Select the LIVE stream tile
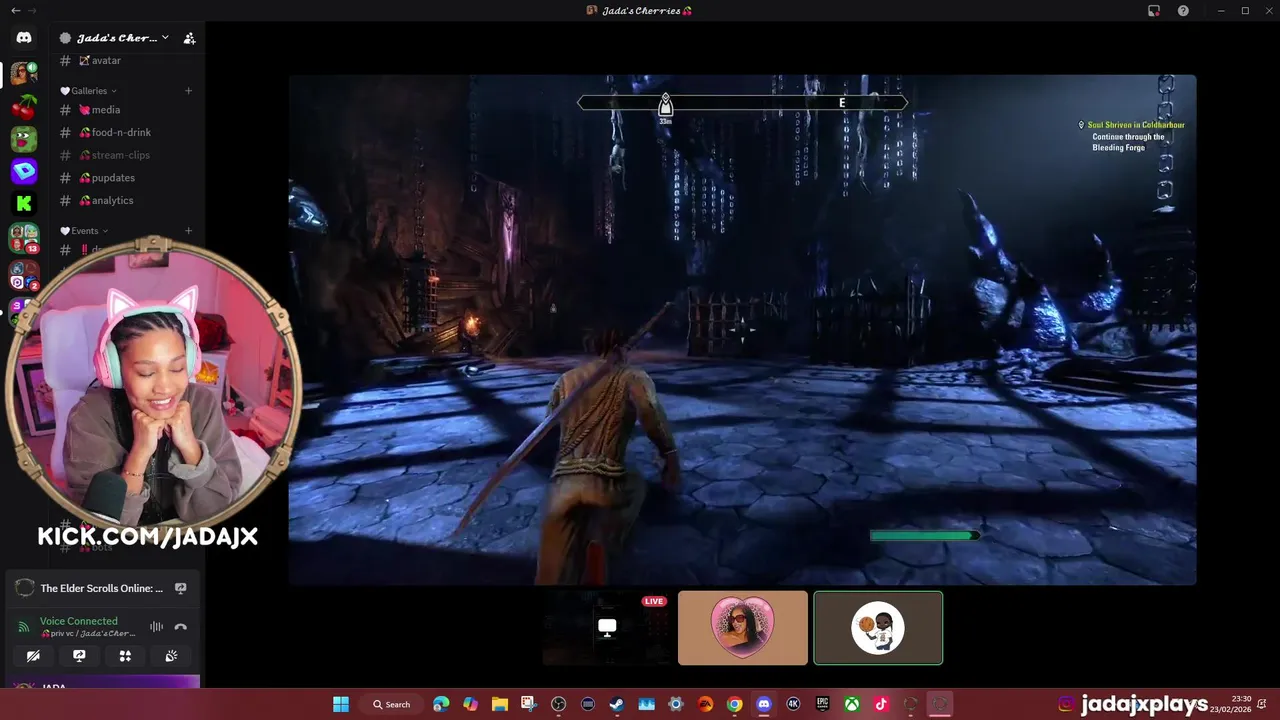Viewport: 1280px width, 720px height. point(607,628)
